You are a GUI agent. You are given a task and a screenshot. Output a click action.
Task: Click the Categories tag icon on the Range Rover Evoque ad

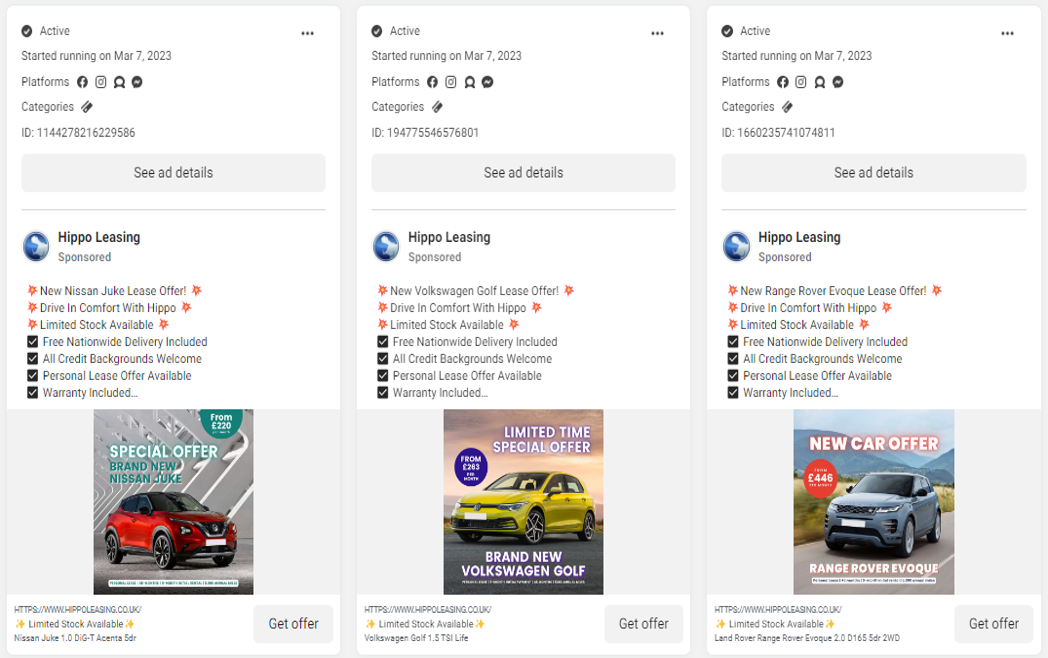point(787,106)
